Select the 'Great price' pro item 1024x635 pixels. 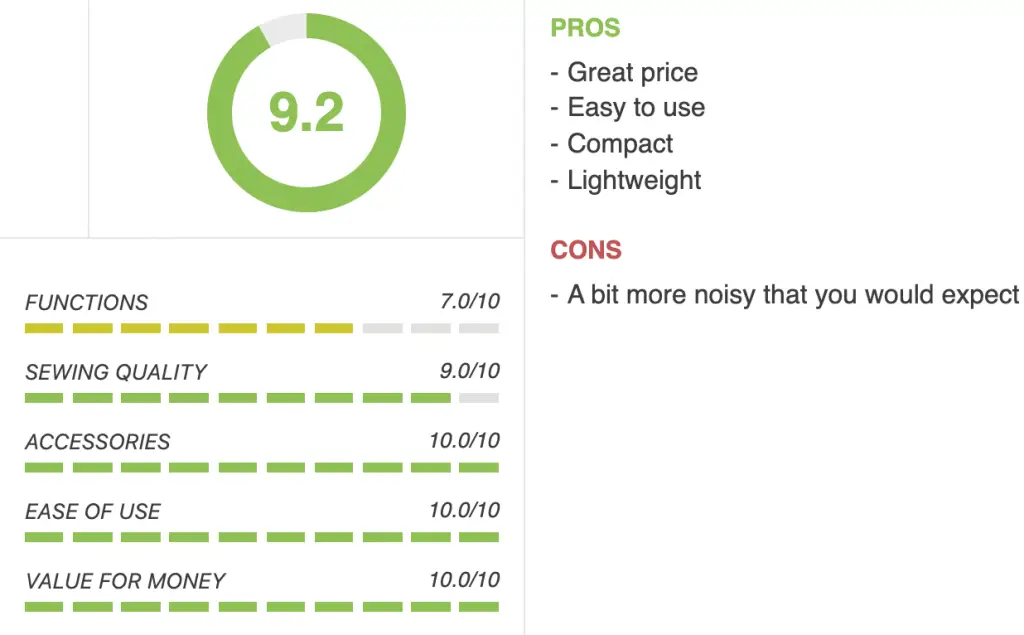(x=625, y=72)
